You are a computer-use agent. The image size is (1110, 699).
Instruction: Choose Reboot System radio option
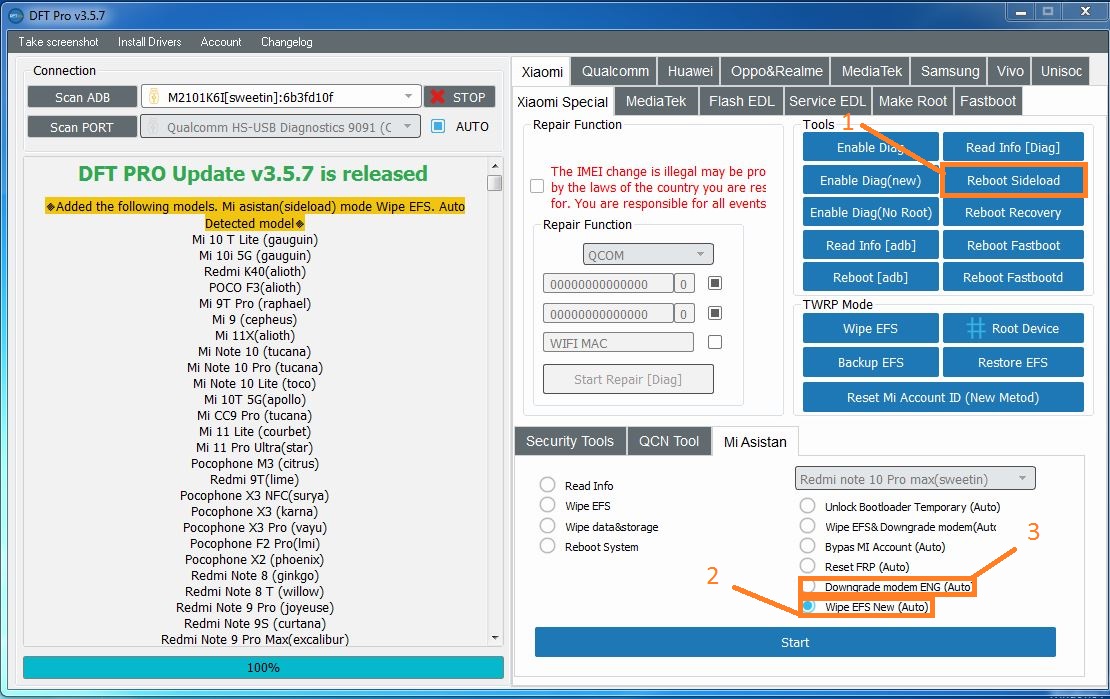coord(547,546)
